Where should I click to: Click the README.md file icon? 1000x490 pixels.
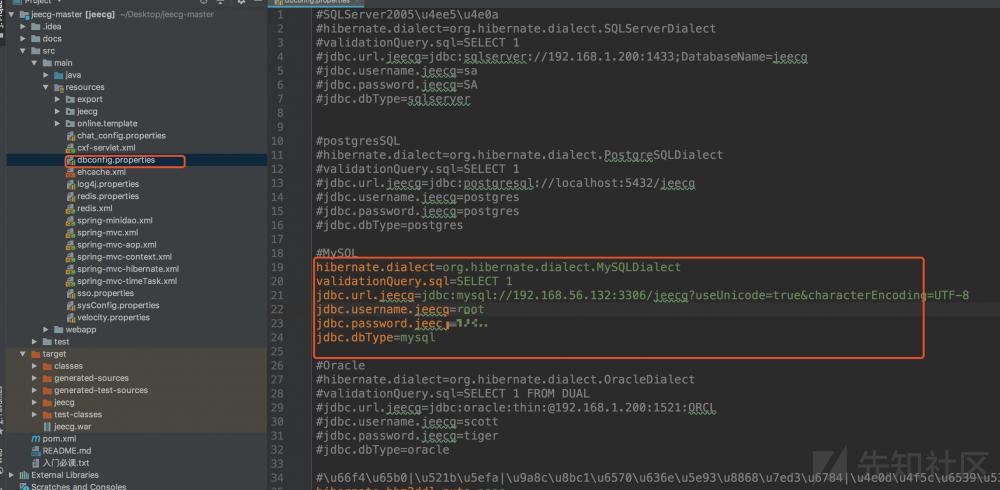pos(36,450)
